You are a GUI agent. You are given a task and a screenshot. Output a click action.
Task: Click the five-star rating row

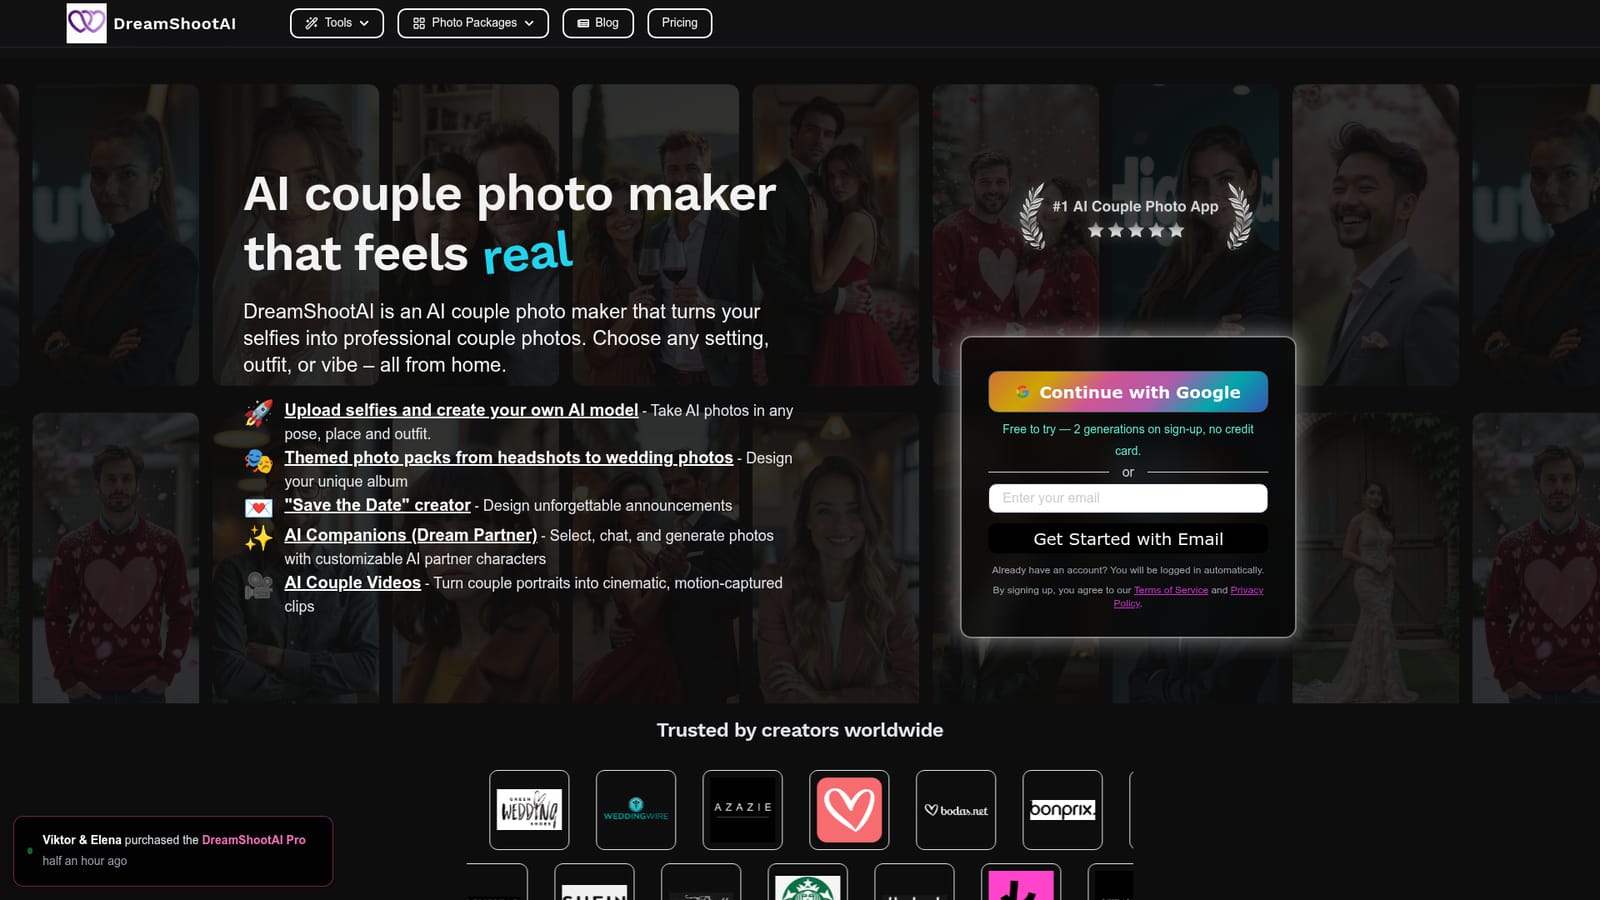pyautogui.click(x=1136, y=231)
